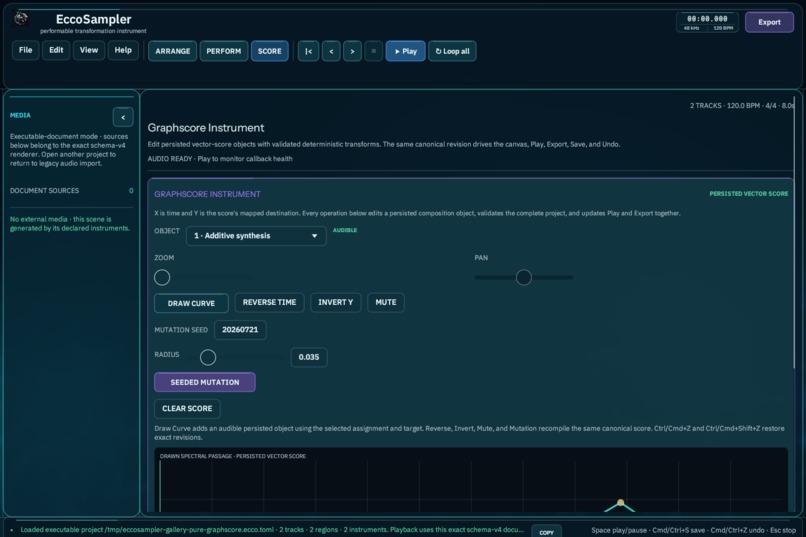The width and height of the screenshot is (806, 537).
Task: Switch to the PERFORM tab
Action: point(224,51)
